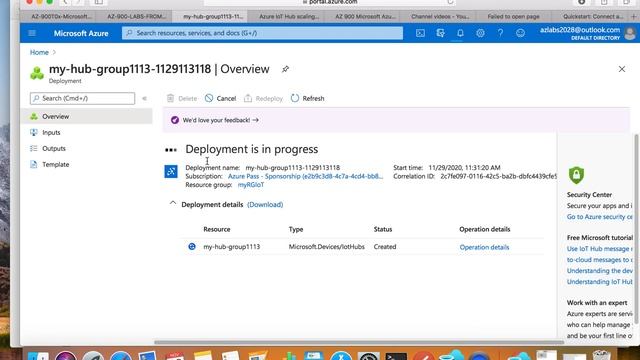
Task: Click the Correlation ID value
Action: pos(498,176)
